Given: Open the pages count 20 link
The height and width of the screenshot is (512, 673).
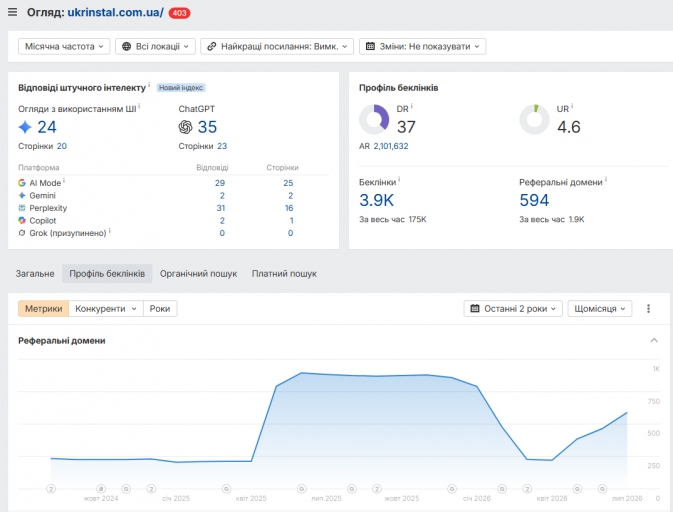Looking at the screenshot, I should tap(62, 146).
